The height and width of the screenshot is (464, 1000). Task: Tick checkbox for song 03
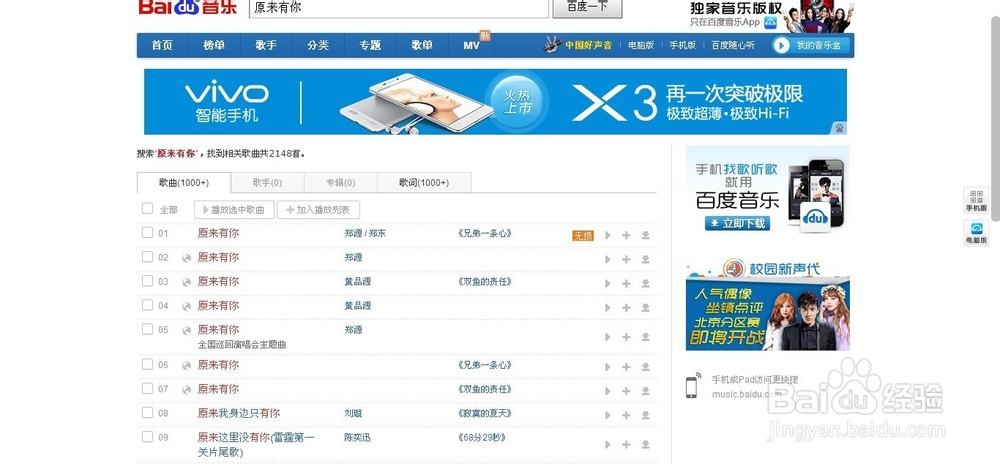pos(147,281)
